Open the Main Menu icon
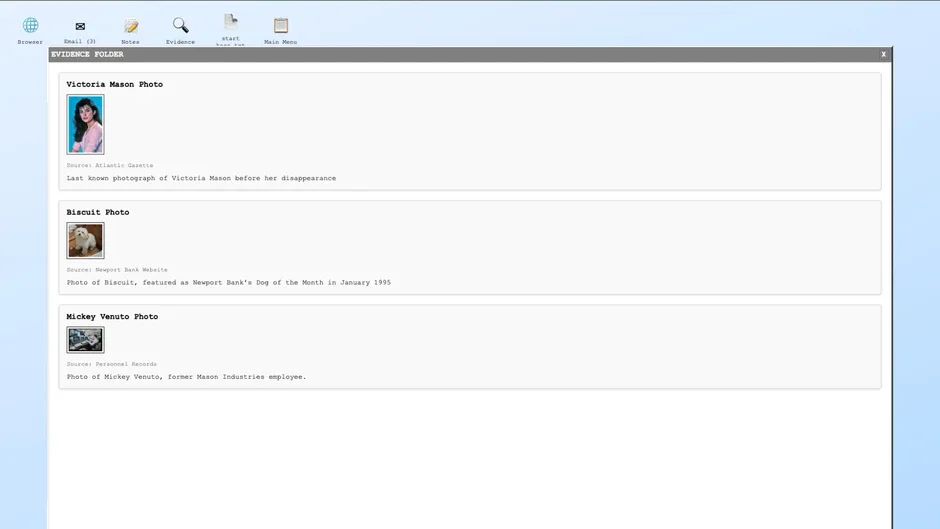Screen dimensions: 940x529 [281, 25]
